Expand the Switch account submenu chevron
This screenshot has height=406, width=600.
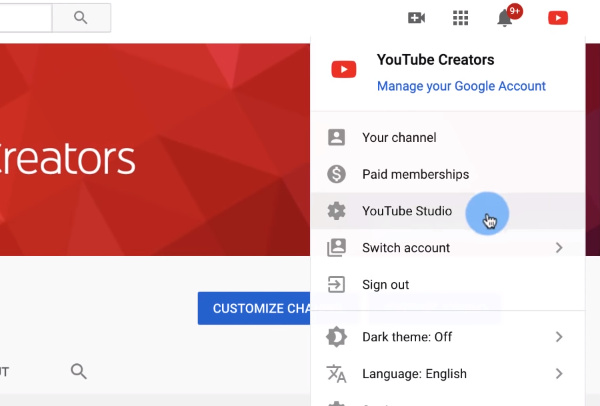tap(559, 248)
